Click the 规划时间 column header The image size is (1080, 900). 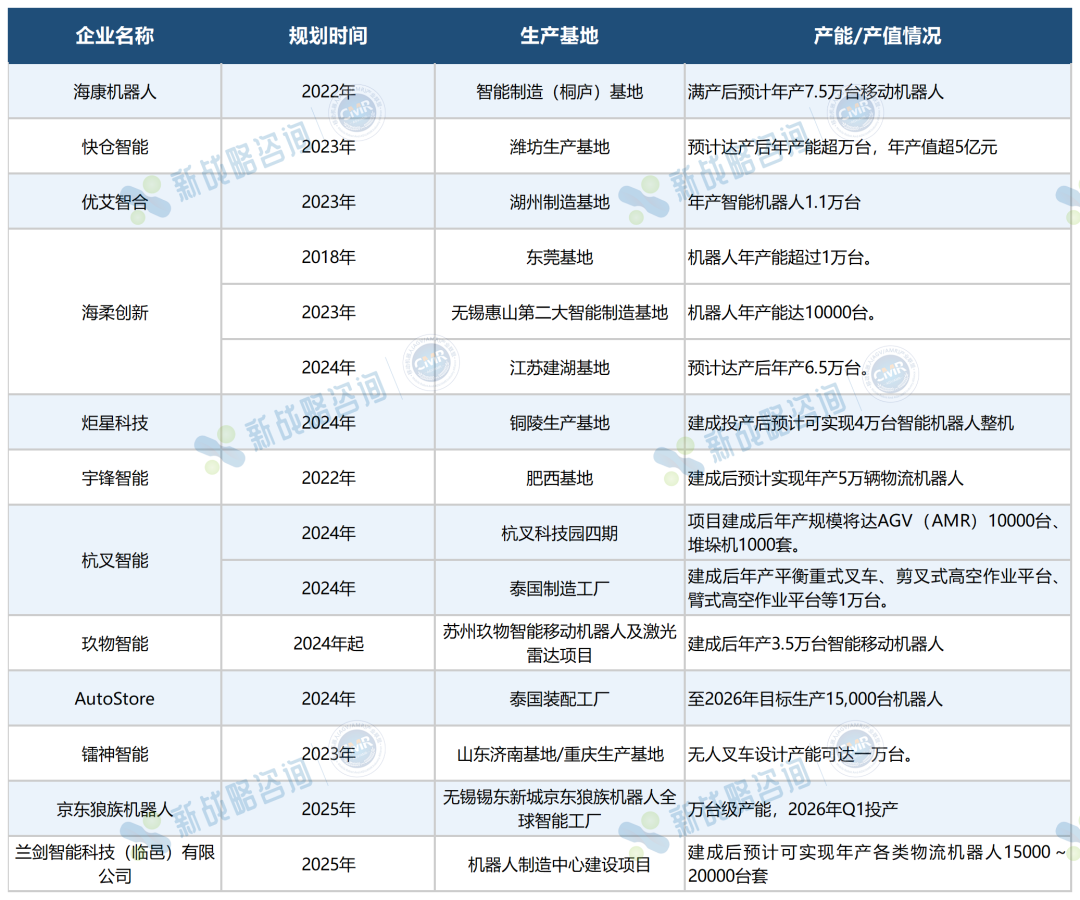pyautogui.click(x=328, y=36)
